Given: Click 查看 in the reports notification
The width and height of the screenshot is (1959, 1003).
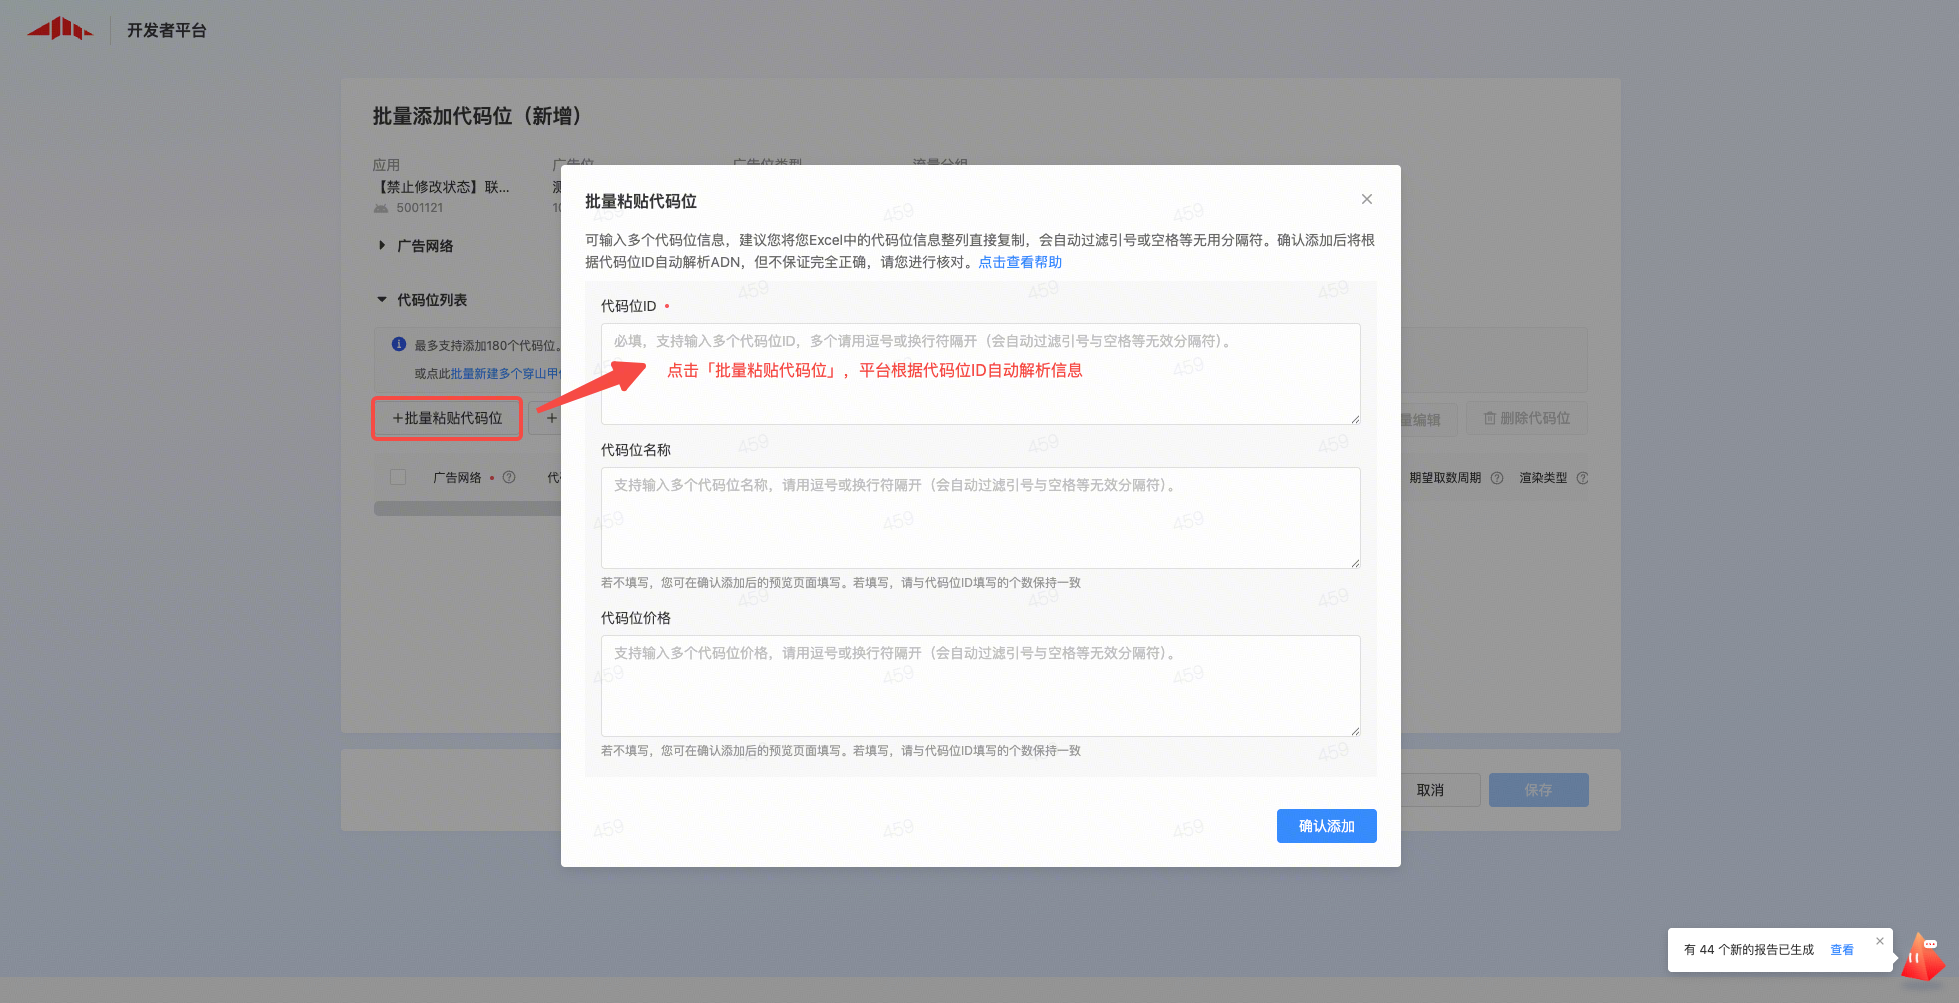Looking at the screenshot, I should click(x=1841, y=950).
